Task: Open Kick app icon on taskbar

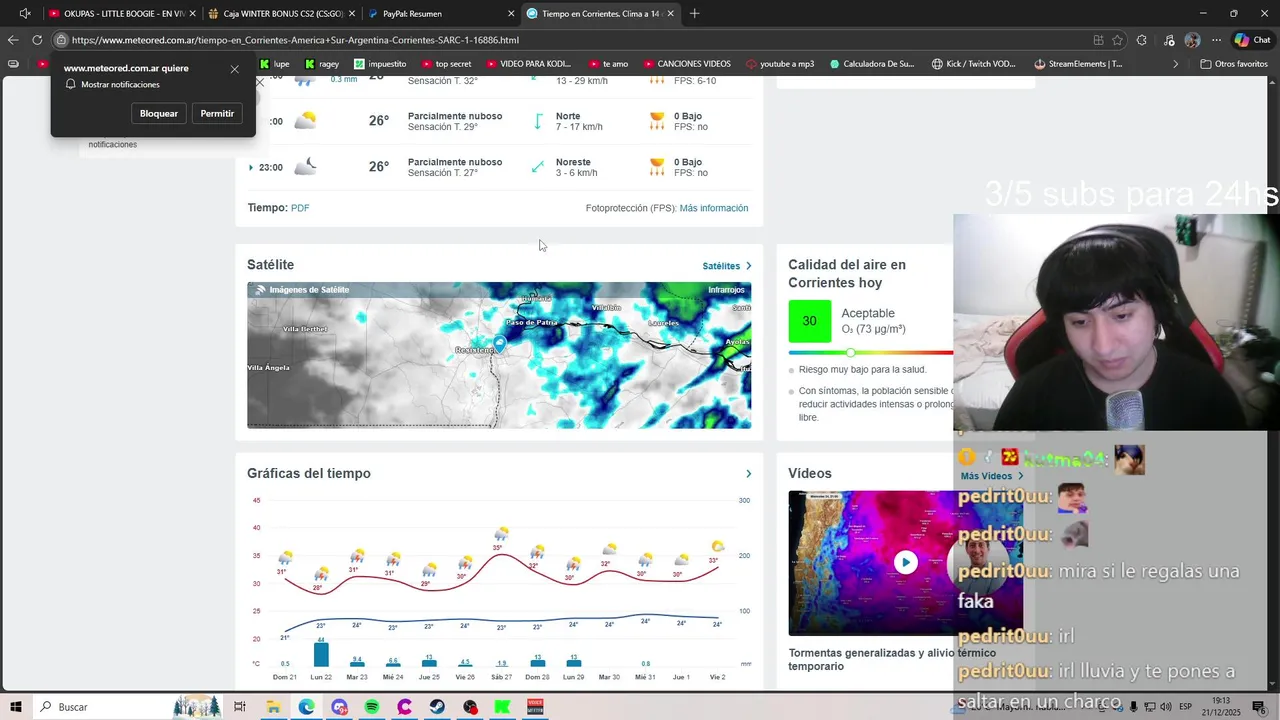Action: pos(503,707)
